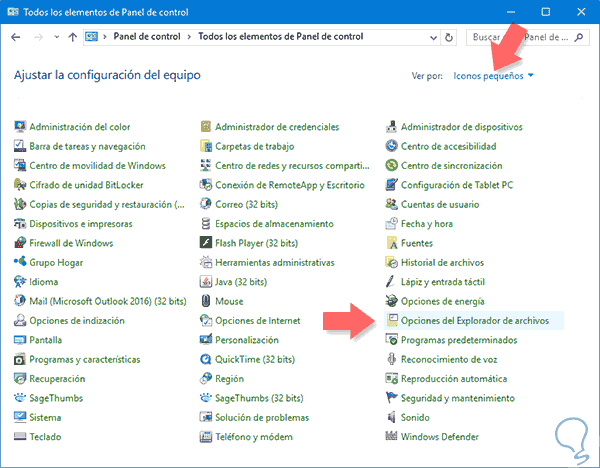Screen dimensions: 600x468
Task: Open Copias de seguridad y restauración link
Action: pos(107,204)
